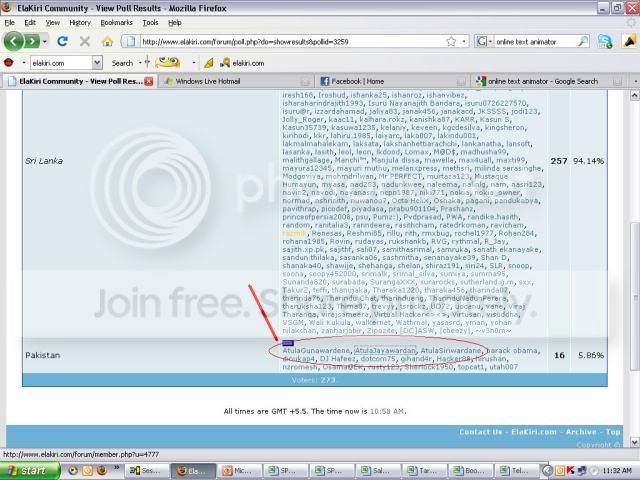
Task: Click the purple icon above AtulaGunawardene
Action: pyautogui.click(x=288, y=343)
